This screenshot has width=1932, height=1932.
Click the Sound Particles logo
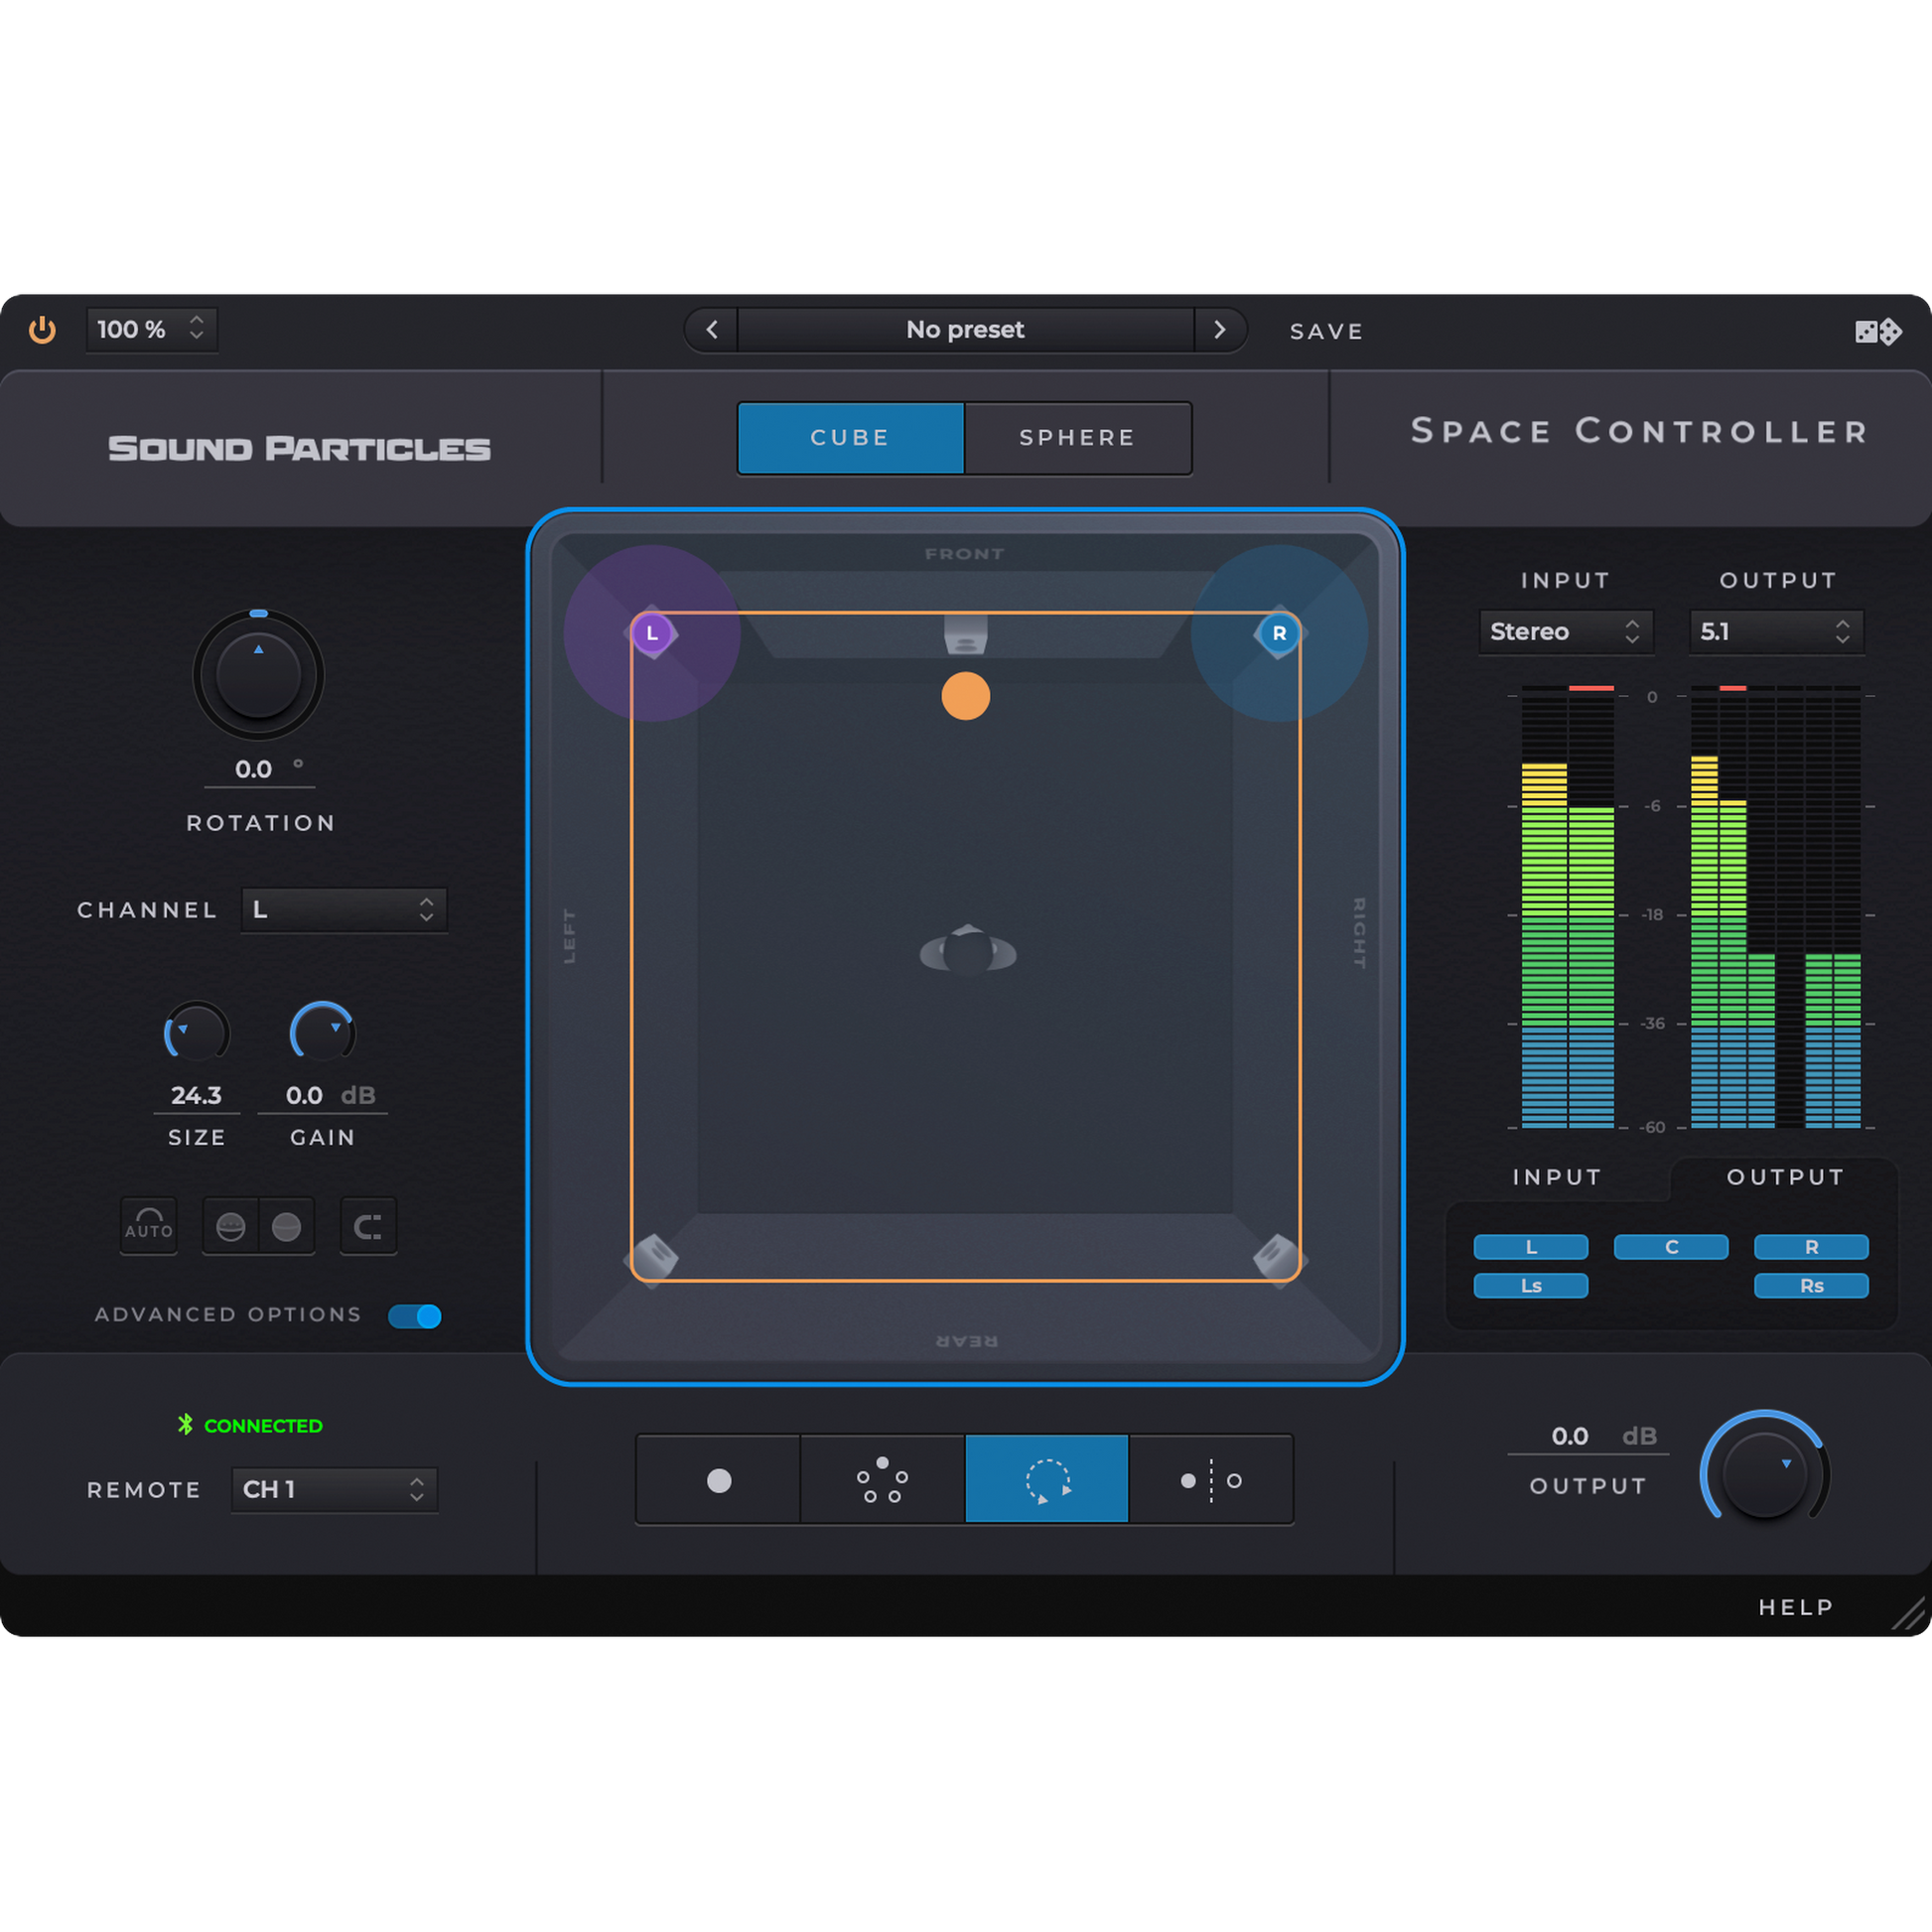coord(299,448)
